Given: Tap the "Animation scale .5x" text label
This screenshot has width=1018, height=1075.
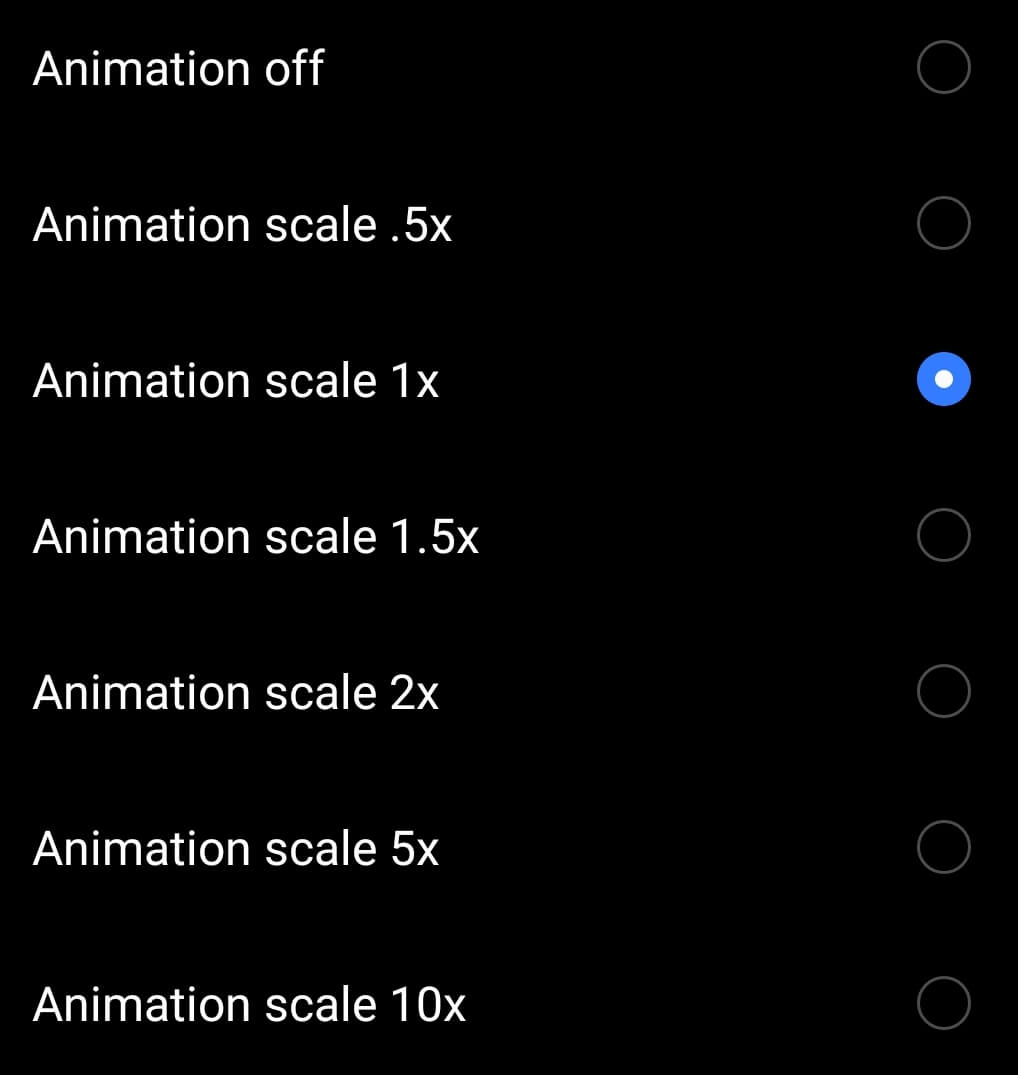Looking at the screenshot, I should (242, 225).
